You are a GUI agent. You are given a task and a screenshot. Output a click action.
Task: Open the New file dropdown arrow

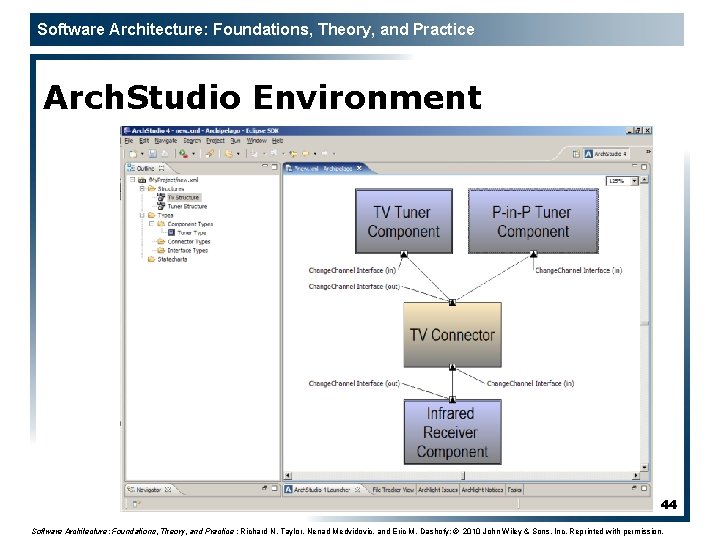tap(142, 154)
